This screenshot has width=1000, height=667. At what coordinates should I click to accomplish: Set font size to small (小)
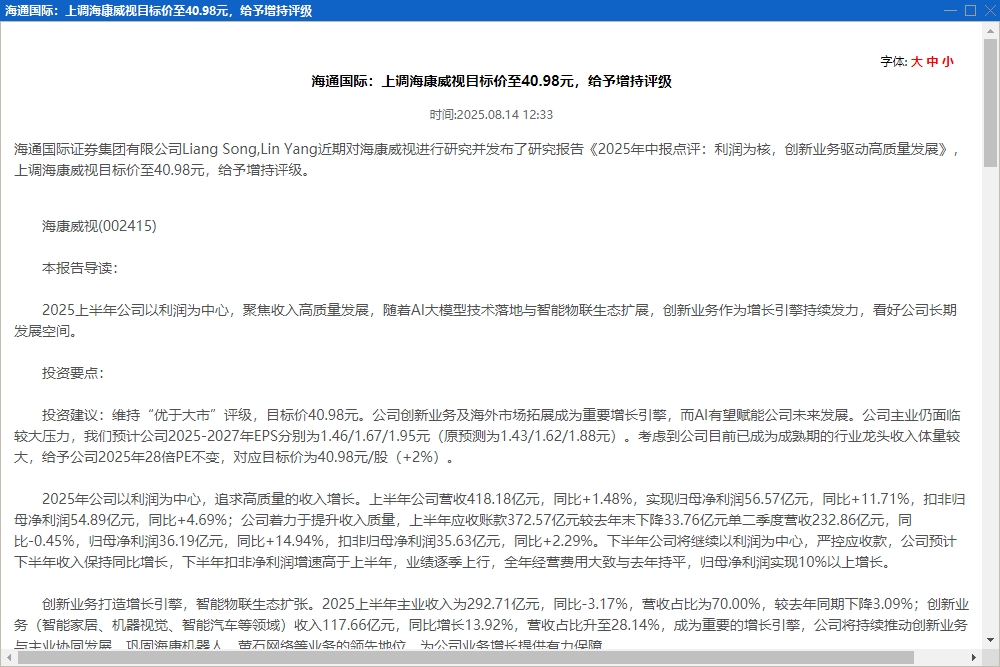(948, 62)
